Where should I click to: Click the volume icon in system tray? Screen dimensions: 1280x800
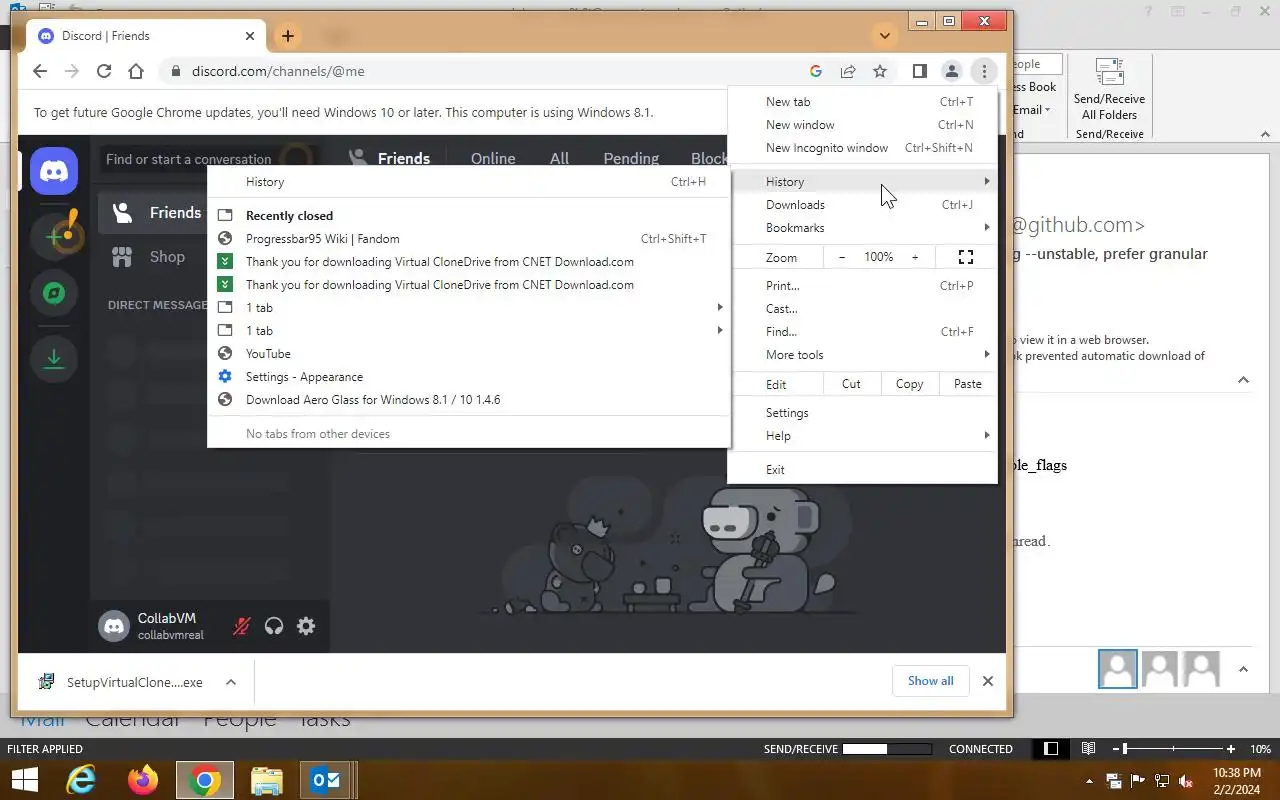pyautogui.click(x=1186, y=781)
